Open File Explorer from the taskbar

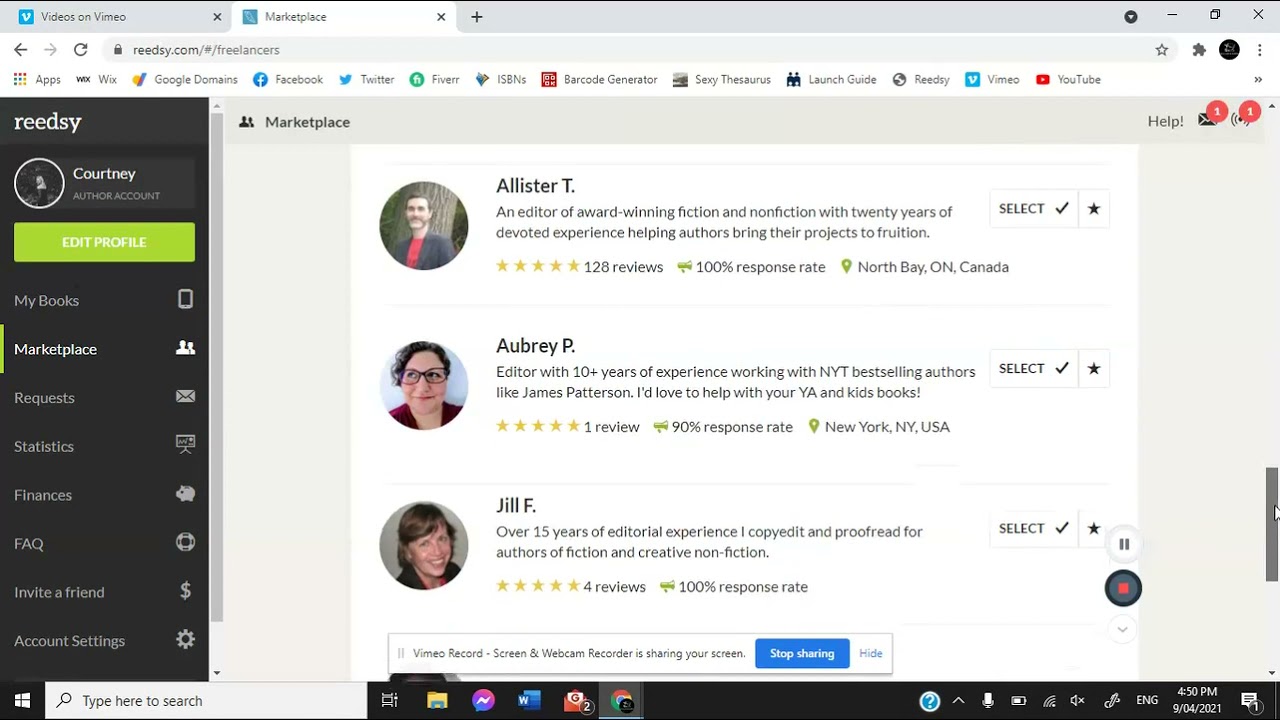[x=437, y=701]
